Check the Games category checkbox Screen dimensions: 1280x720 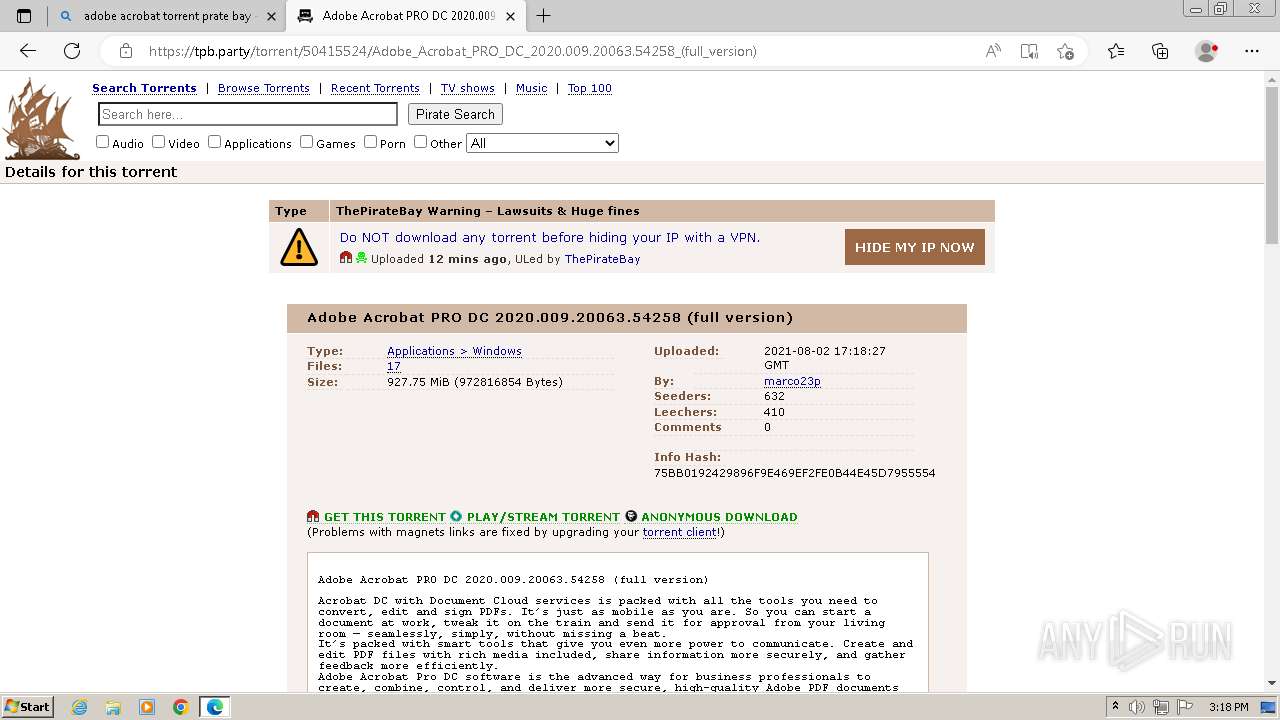[x=306, y=142]
